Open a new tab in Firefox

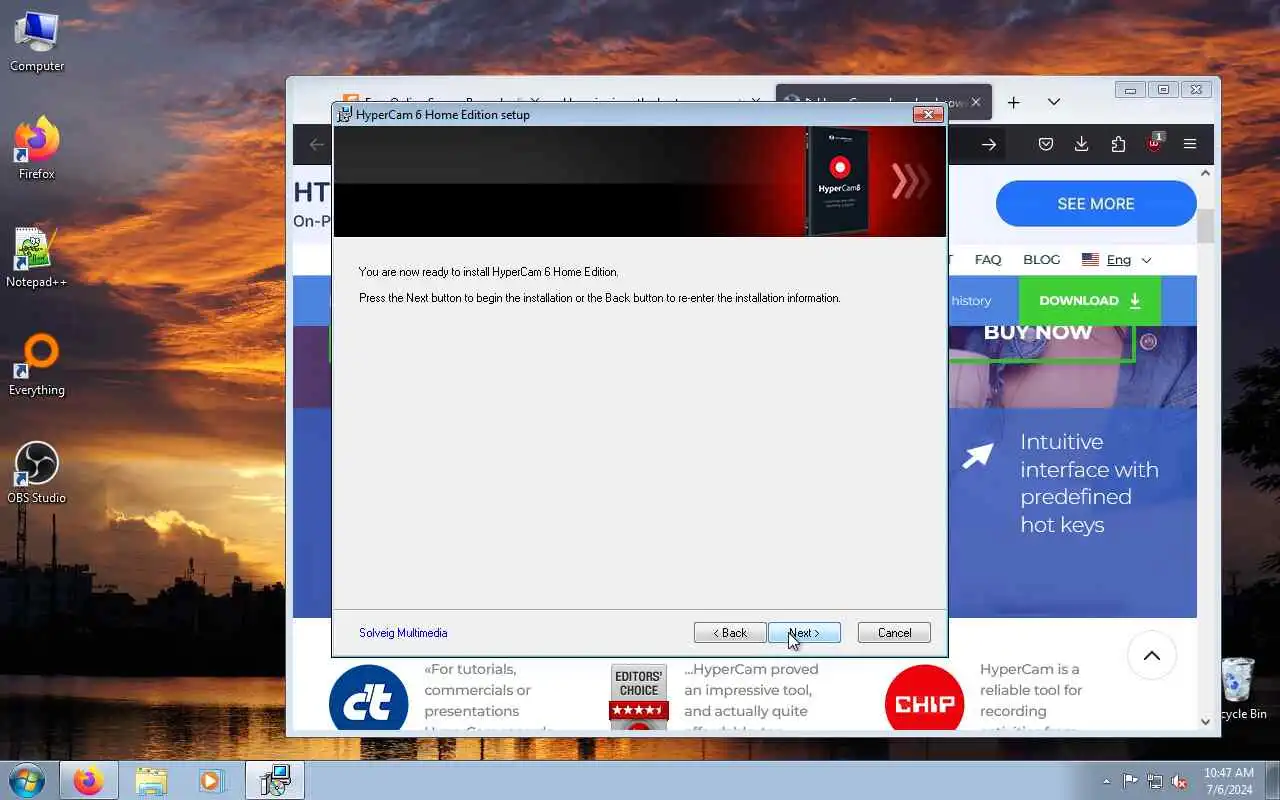[x=1013, y=102]
